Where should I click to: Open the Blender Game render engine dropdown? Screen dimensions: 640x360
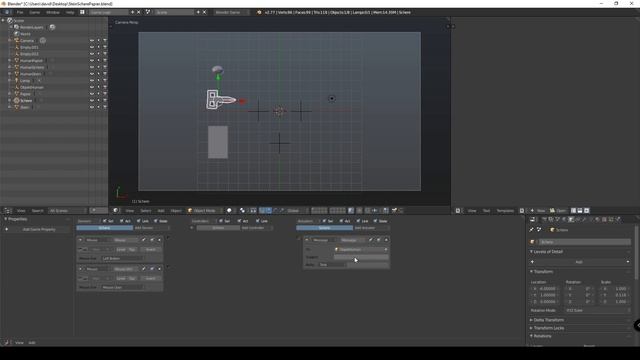point(231,12)
